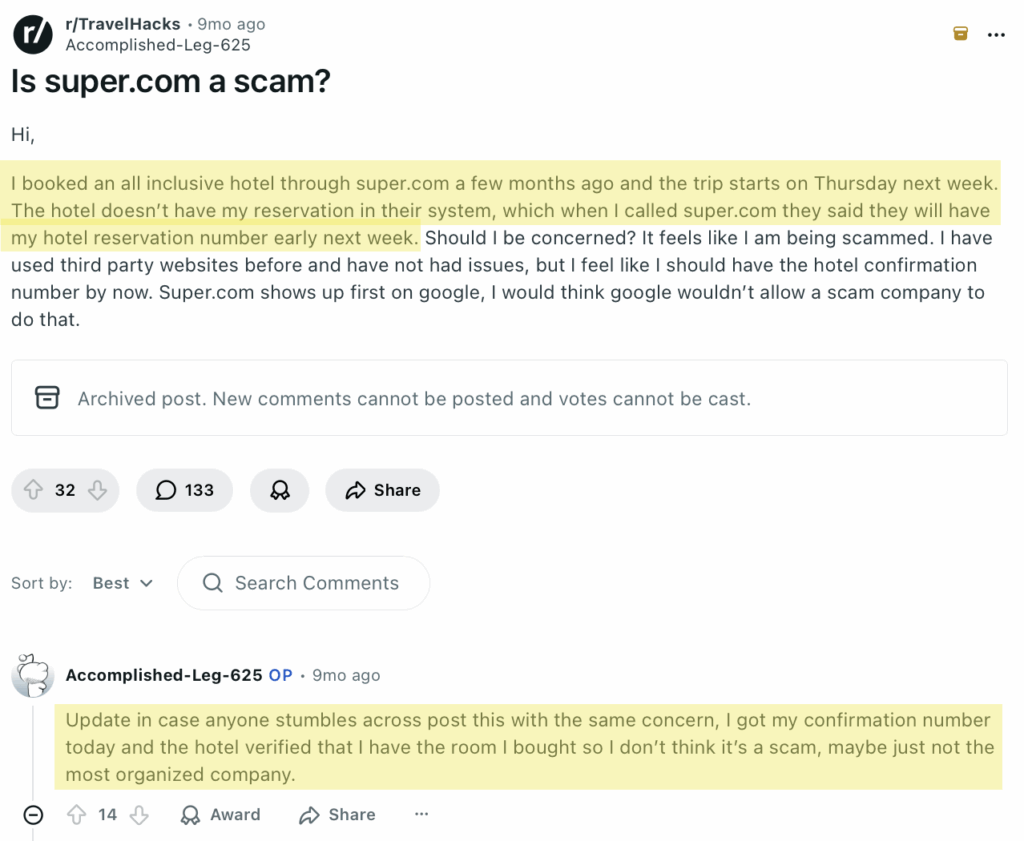
Task: Click the archived post box icon
Action: (x=47, y=397)
